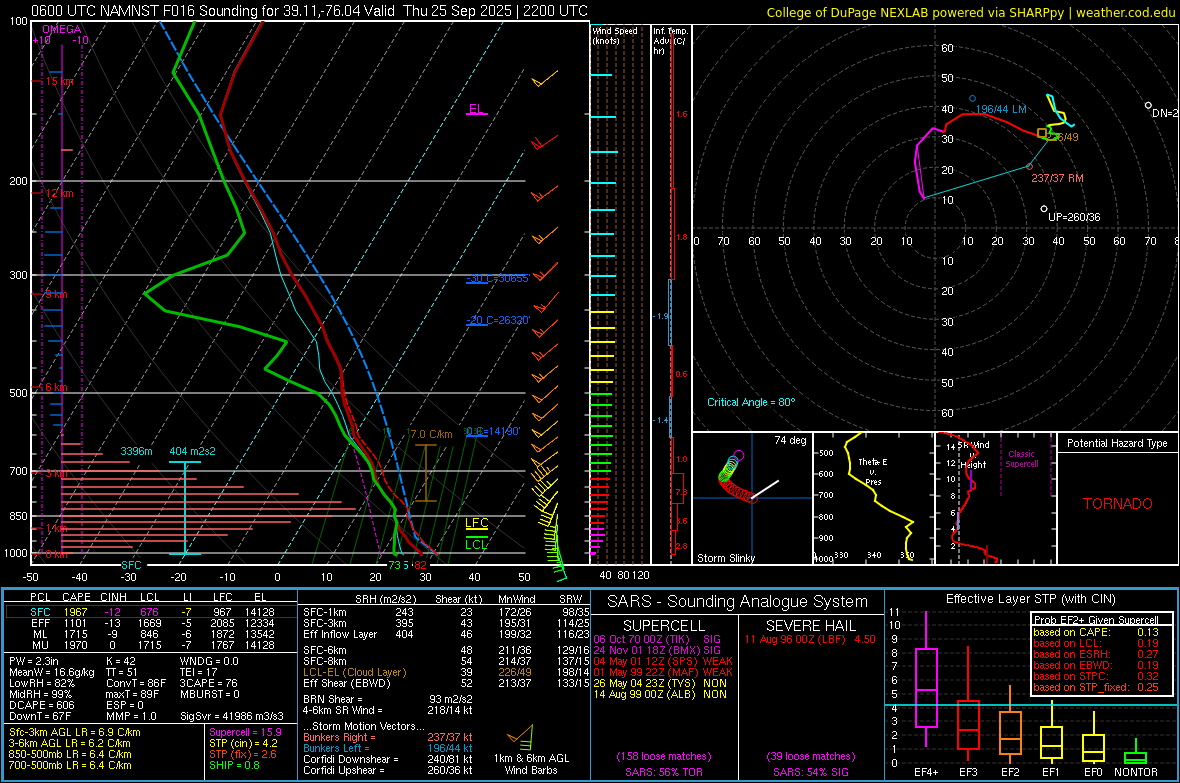This screenshot has height=783, width=1180.
Task: Select the ML parcel row
Action: point(151,634)
